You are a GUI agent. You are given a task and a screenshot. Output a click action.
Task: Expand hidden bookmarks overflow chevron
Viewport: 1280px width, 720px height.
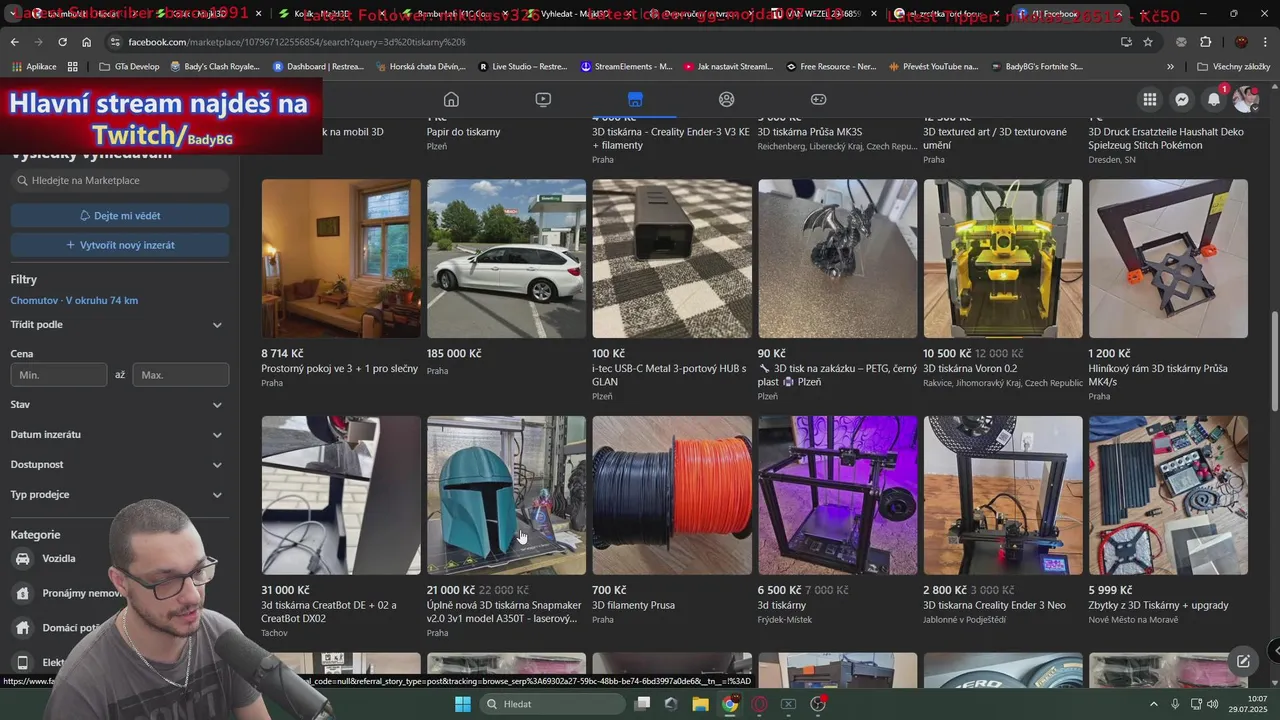(1170, 67)
